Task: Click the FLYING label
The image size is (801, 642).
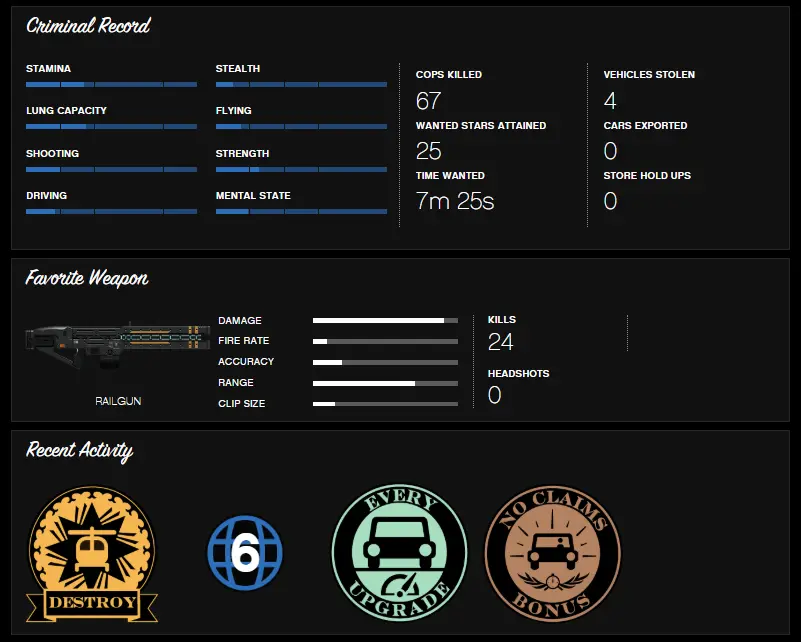Action: click(x=233, y=110)
